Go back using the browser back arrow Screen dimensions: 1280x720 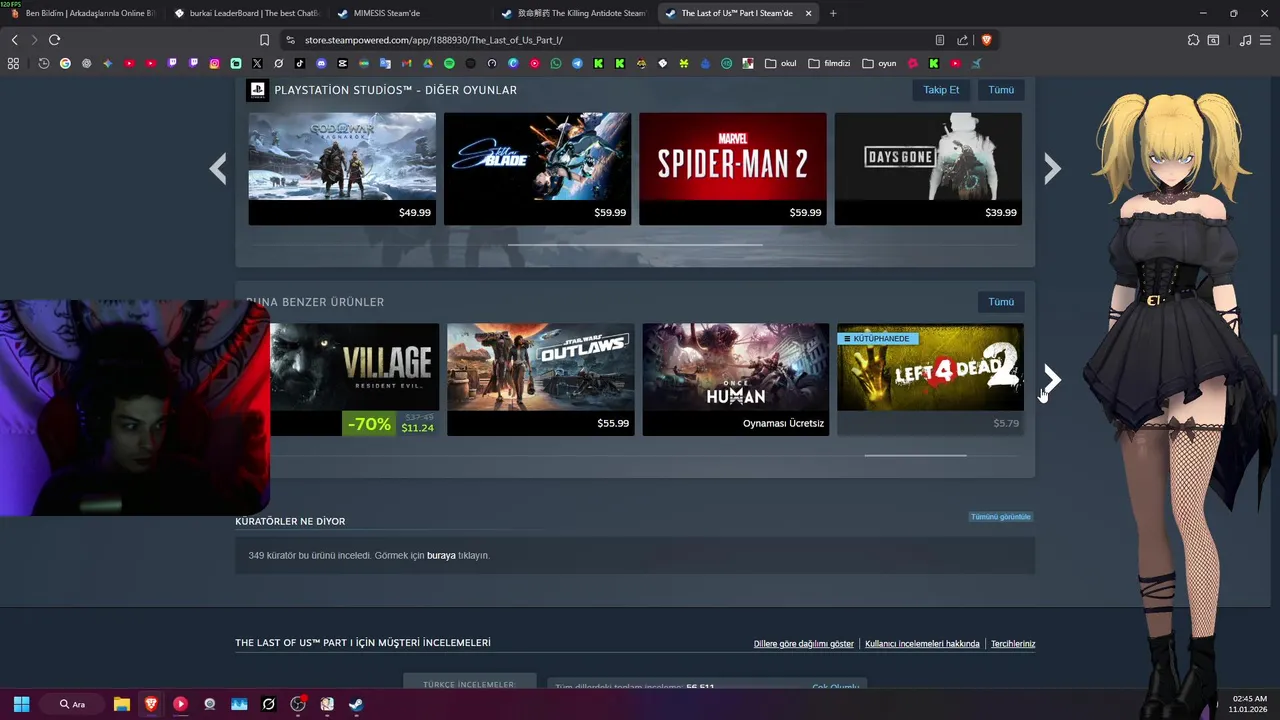pyautogui.click(x=14, y=40)
